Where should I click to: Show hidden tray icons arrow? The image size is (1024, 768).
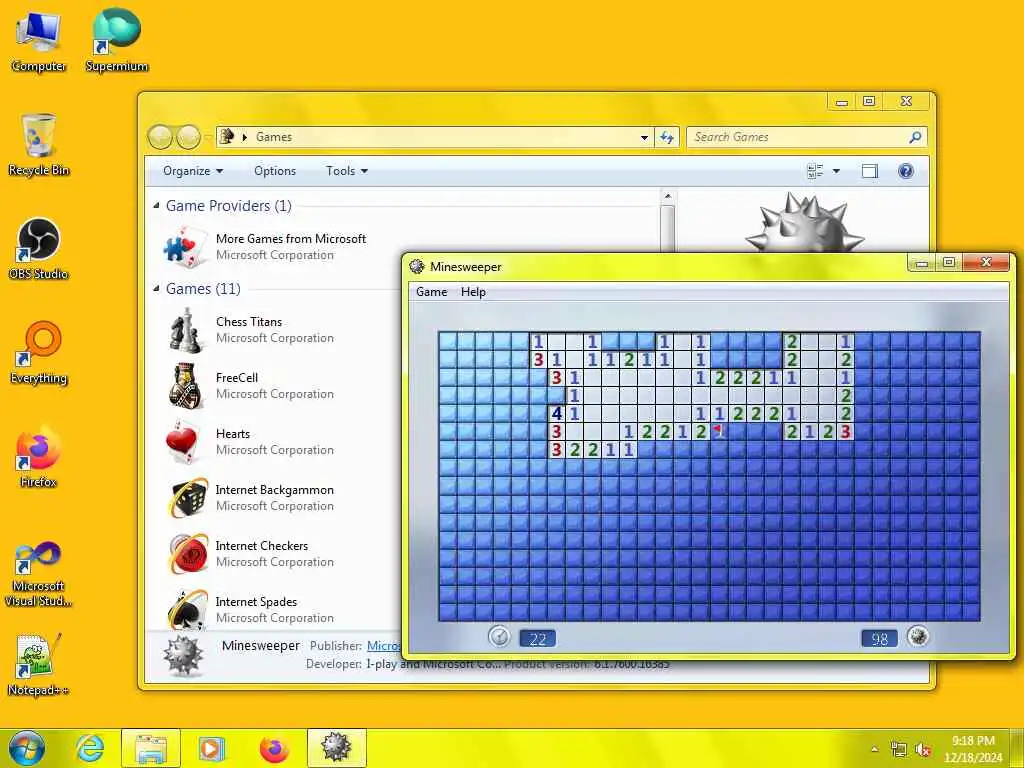[875, 749]
